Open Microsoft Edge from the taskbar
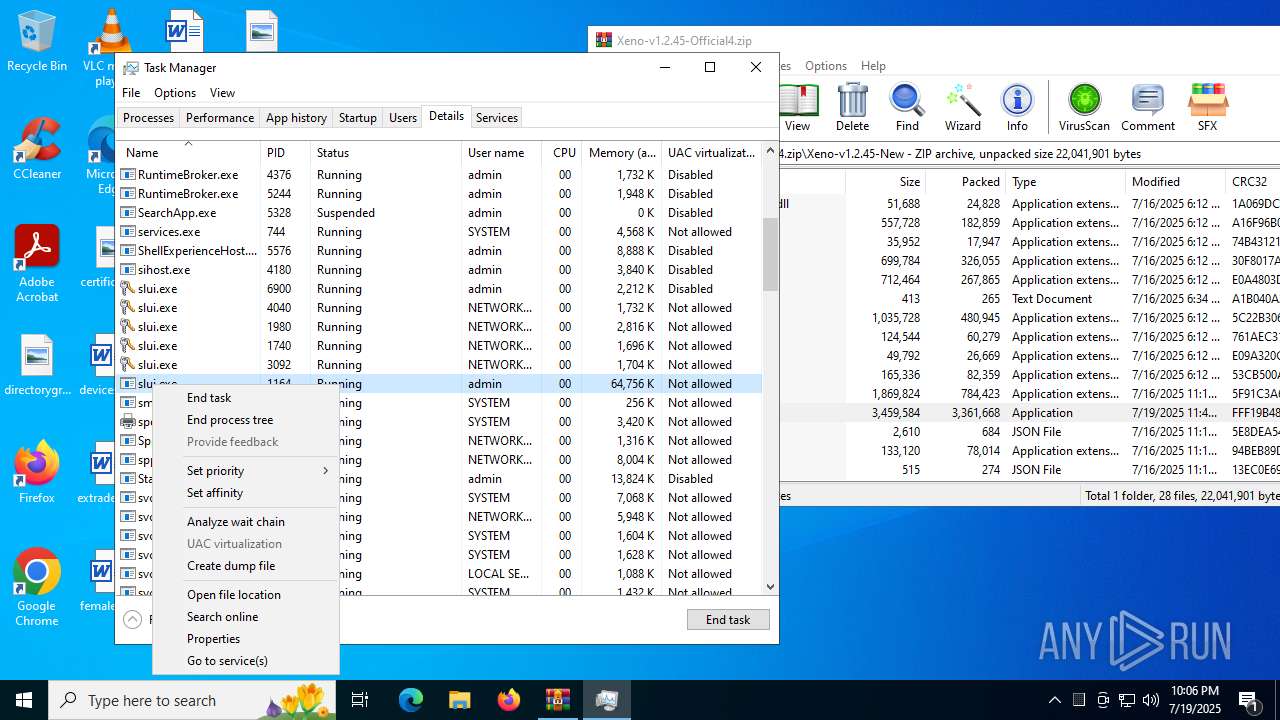1280x720 pixels. point(411,700)
